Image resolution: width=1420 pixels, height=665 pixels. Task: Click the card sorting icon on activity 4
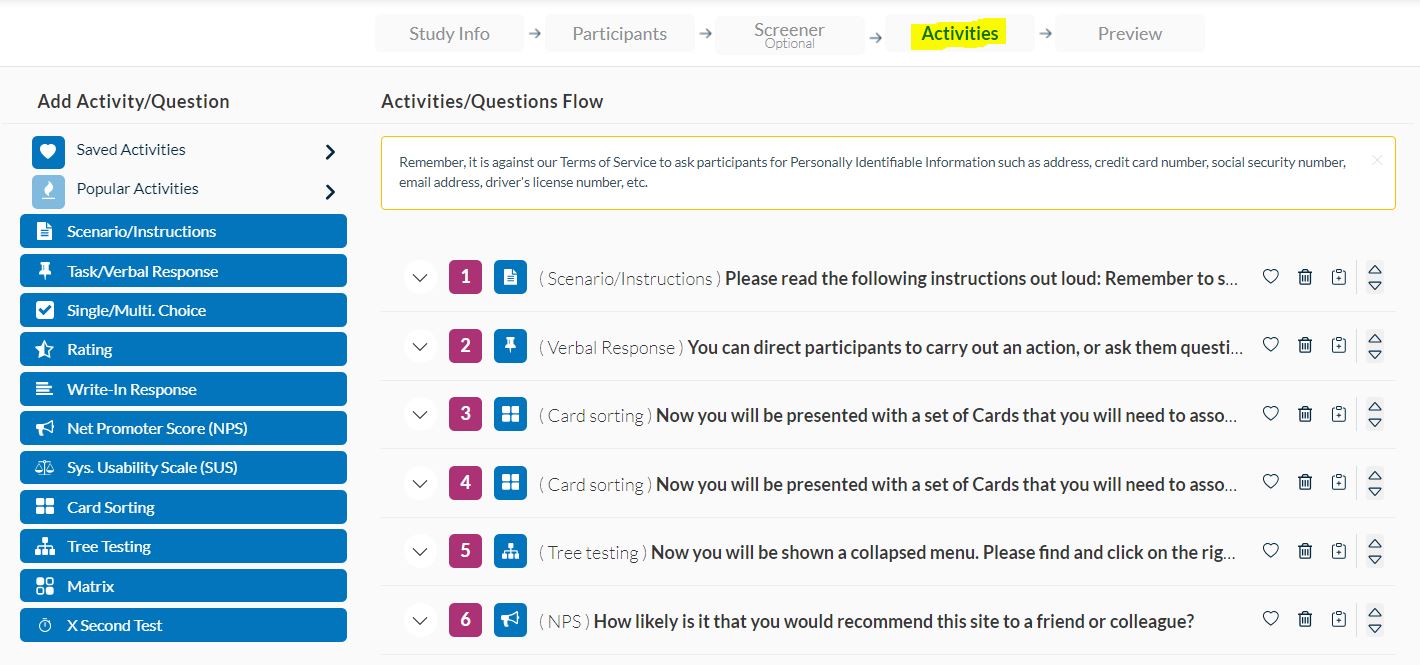pos(510,483)
